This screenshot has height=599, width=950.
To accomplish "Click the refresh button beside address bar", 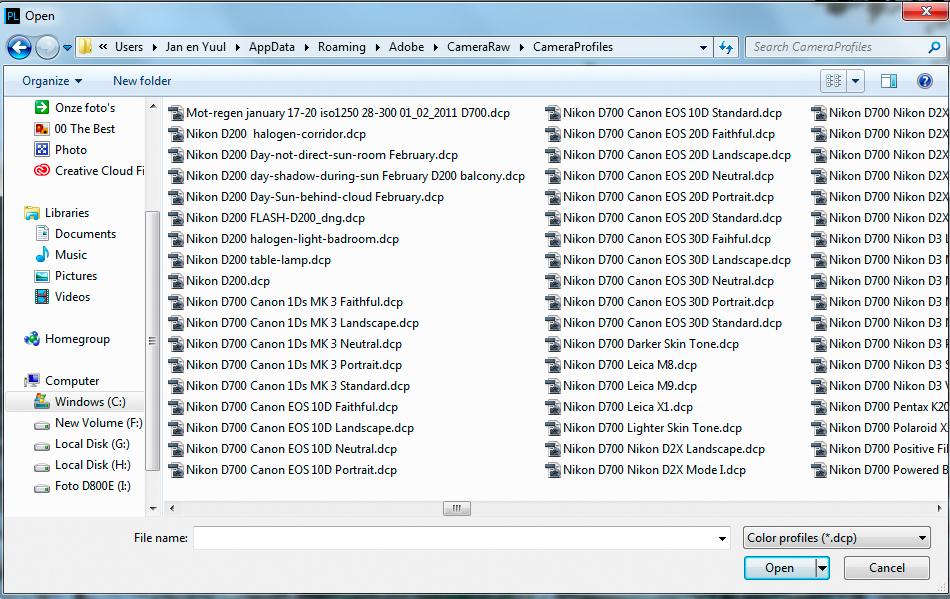I will pyautogui.click(x=726, y=47).
